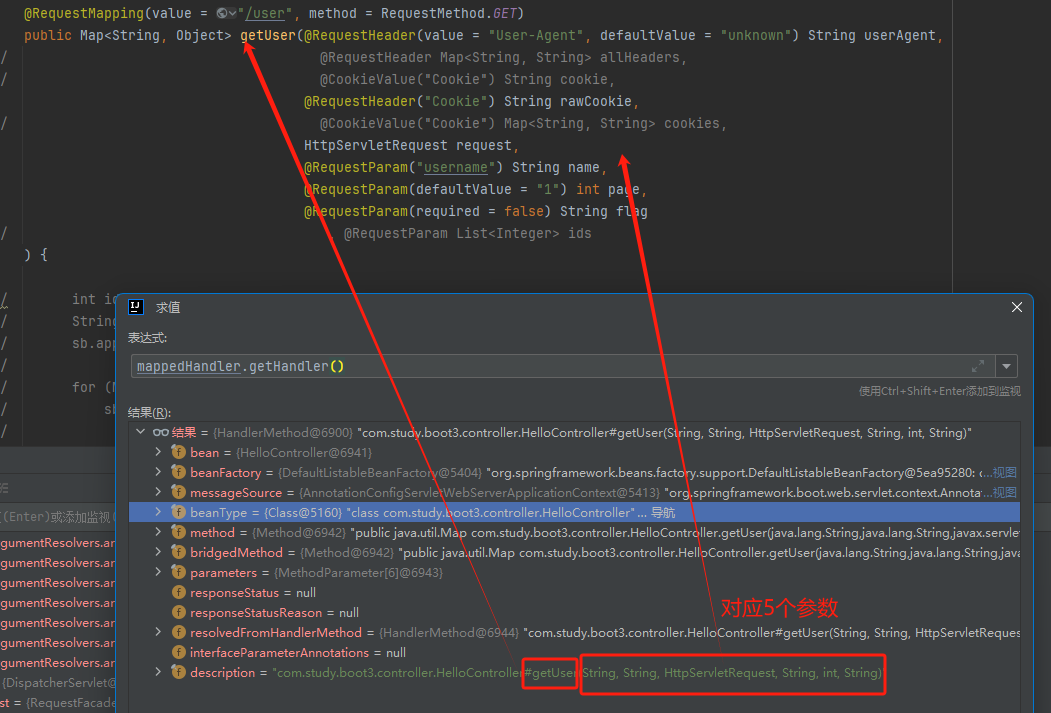Expand the expression editor with the expand icon
Screen dimensions: 1051x713
[x=978, y=367]
